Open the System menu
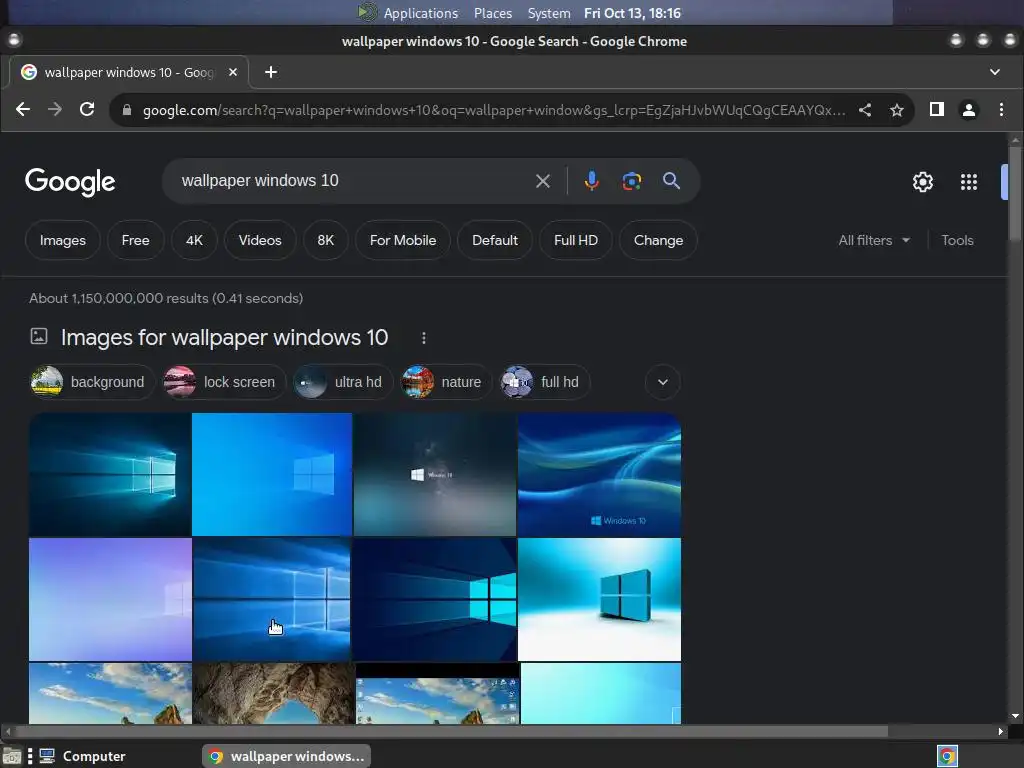The width and height of the screenshot is (1024, 768). [x=549, y=13]
